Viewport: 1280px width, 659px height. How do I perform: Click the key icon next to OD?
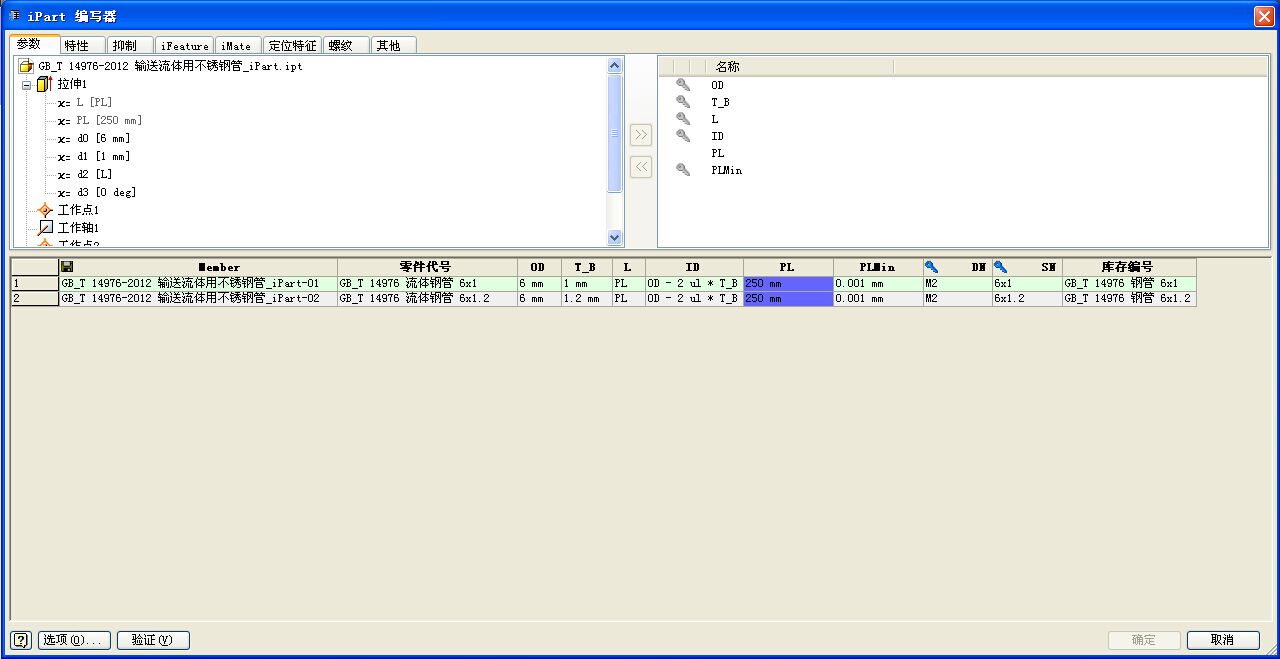click(683, 85)
